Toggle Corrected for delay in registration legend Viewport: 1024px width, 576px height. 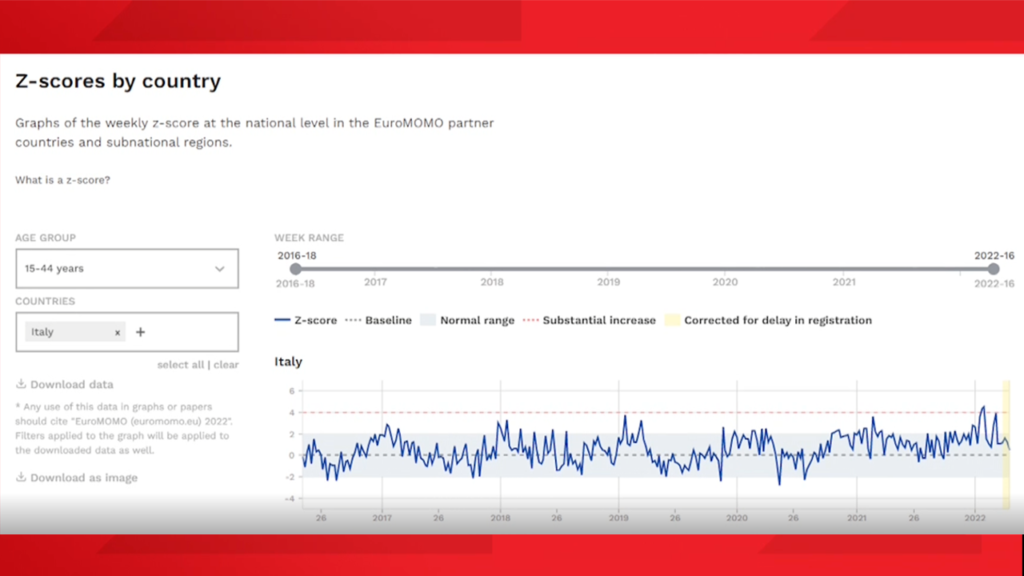point(768,321)
